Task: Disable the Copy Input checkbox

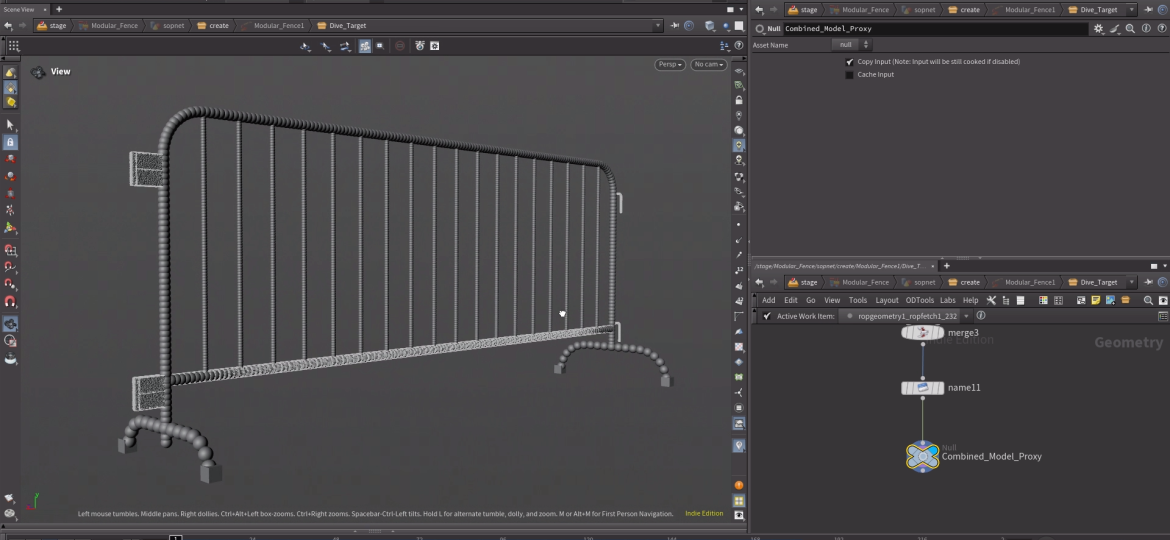Action: click(850, 62)
